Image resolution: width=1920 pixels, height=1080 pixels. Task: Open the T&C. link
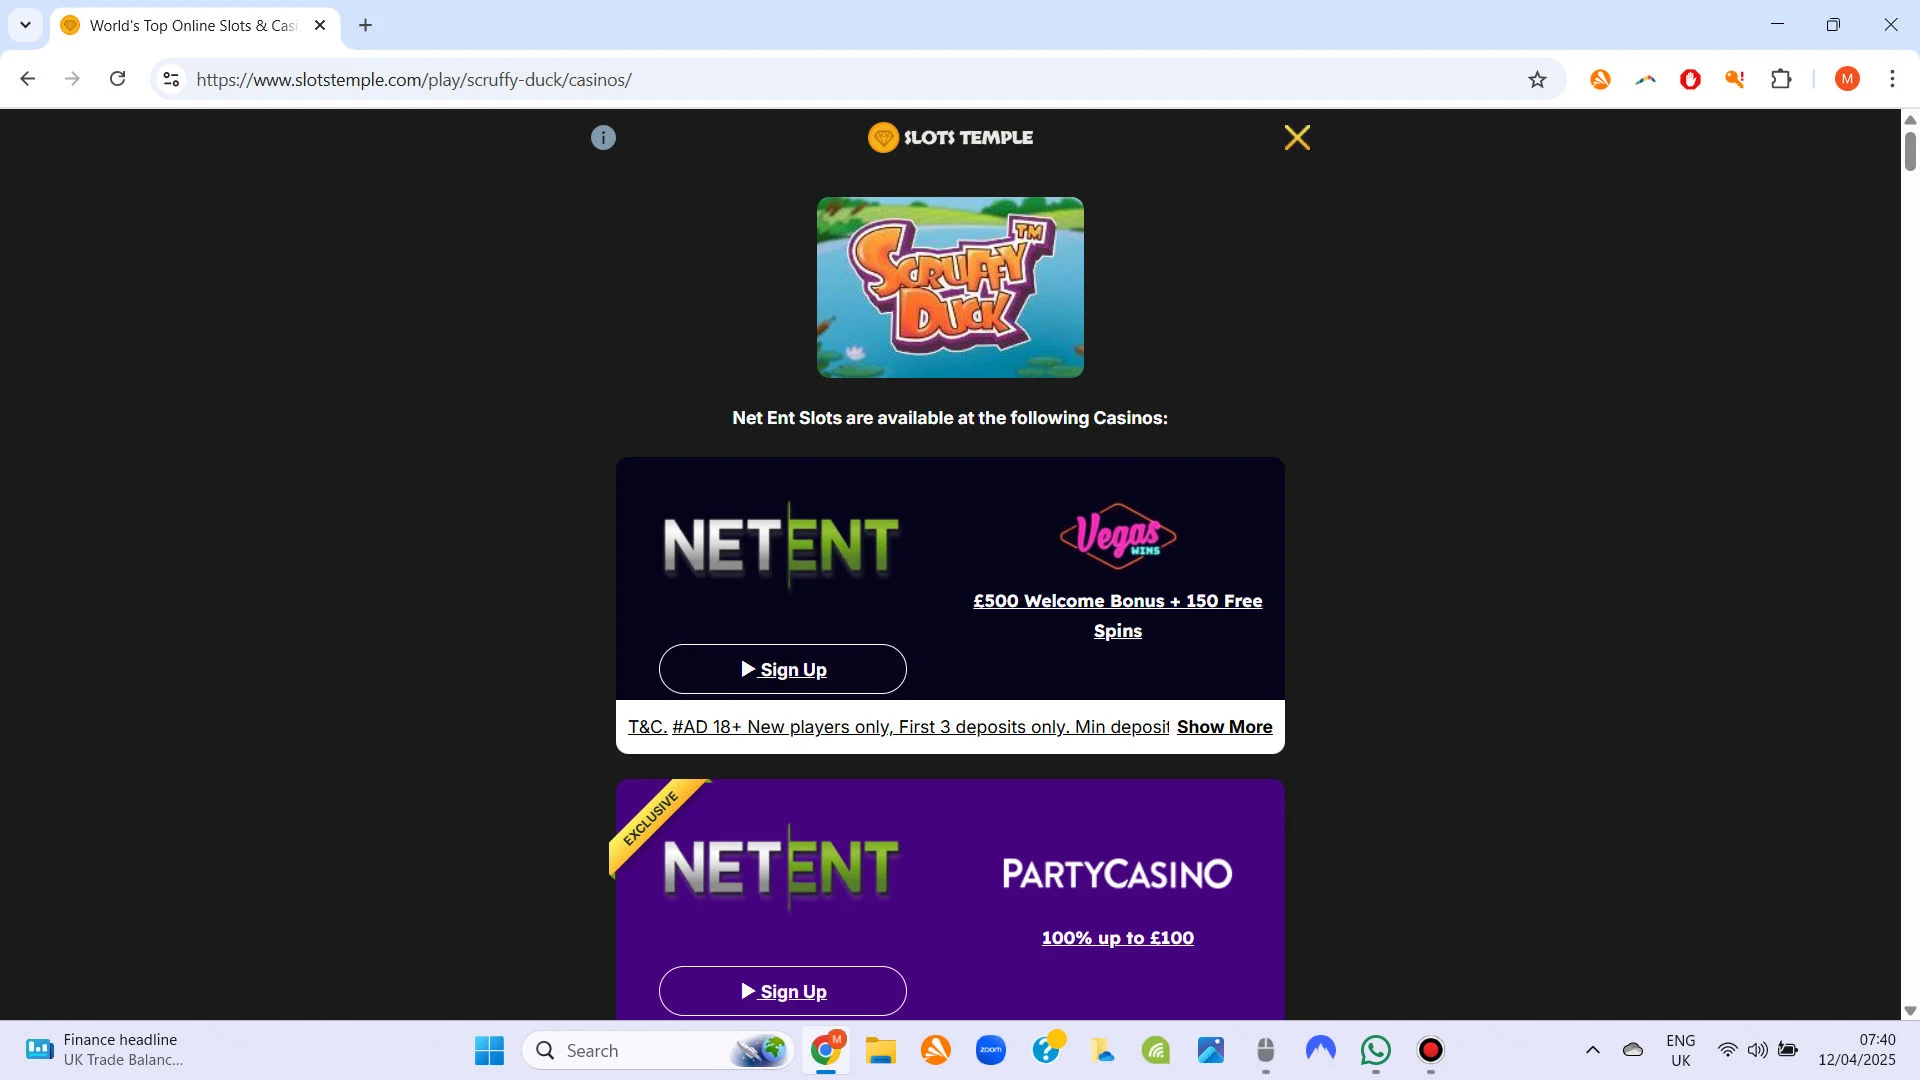click(647, 727)
